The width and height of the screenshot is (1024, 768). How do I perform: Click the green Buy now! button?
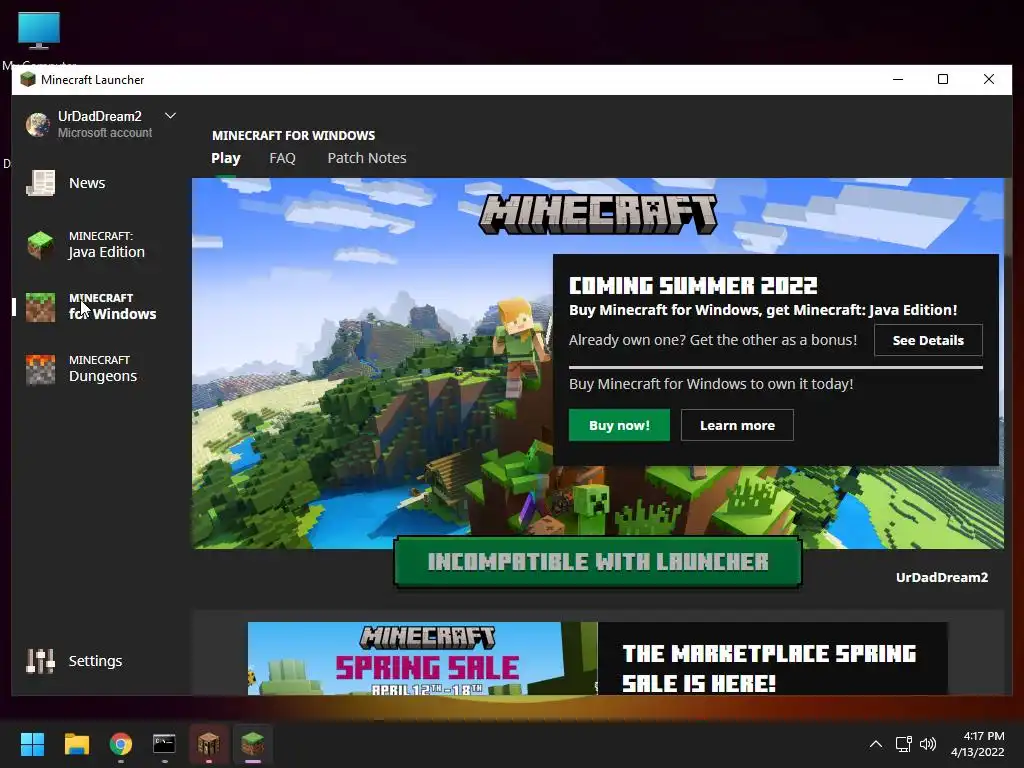tap(619, 425)
